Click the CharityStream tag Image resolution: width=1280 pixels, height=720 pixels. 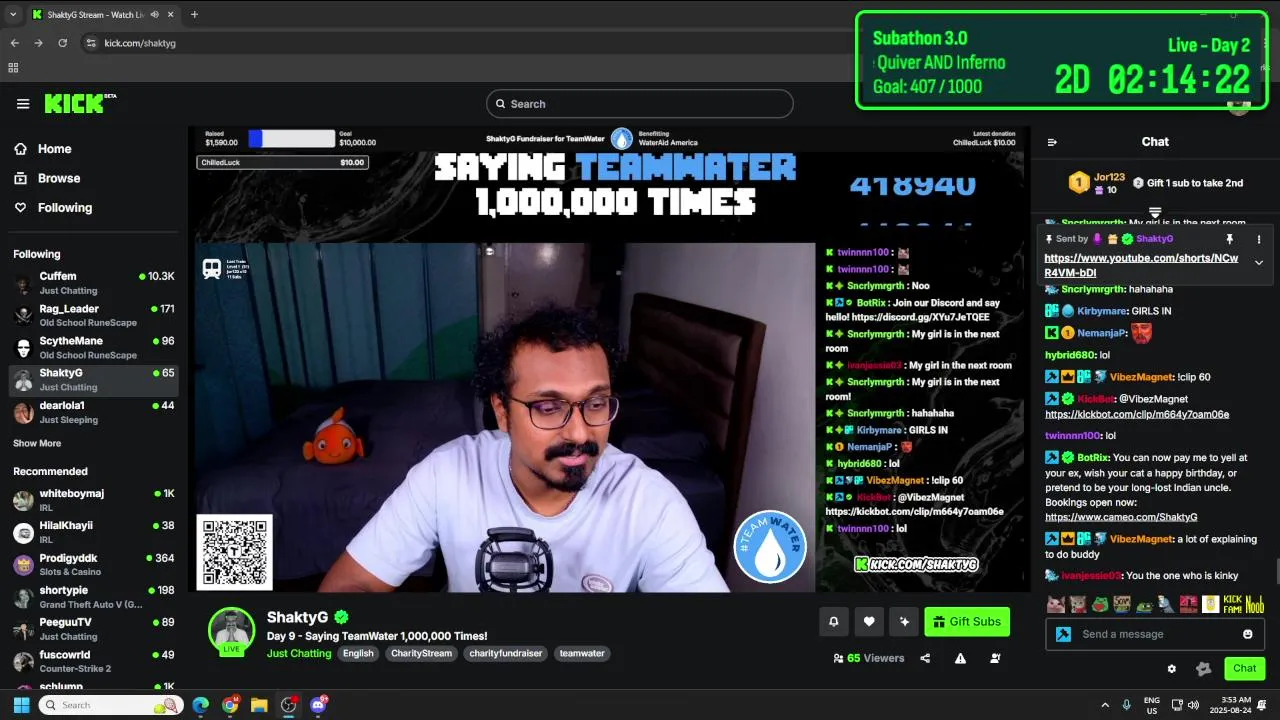point(421,653)
